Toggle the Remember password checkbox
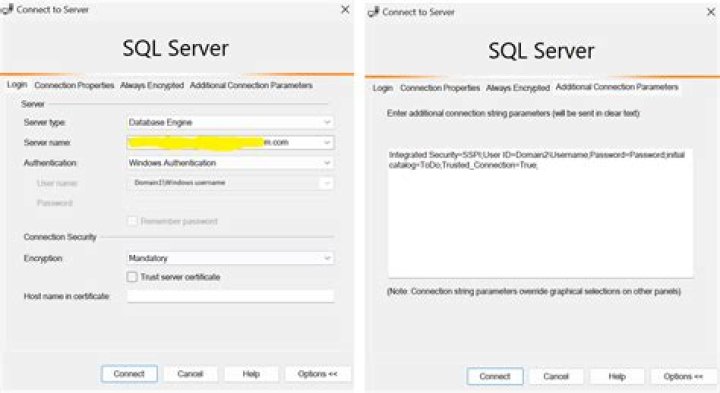This screenshot has height=393, width=720. point(132,221)
